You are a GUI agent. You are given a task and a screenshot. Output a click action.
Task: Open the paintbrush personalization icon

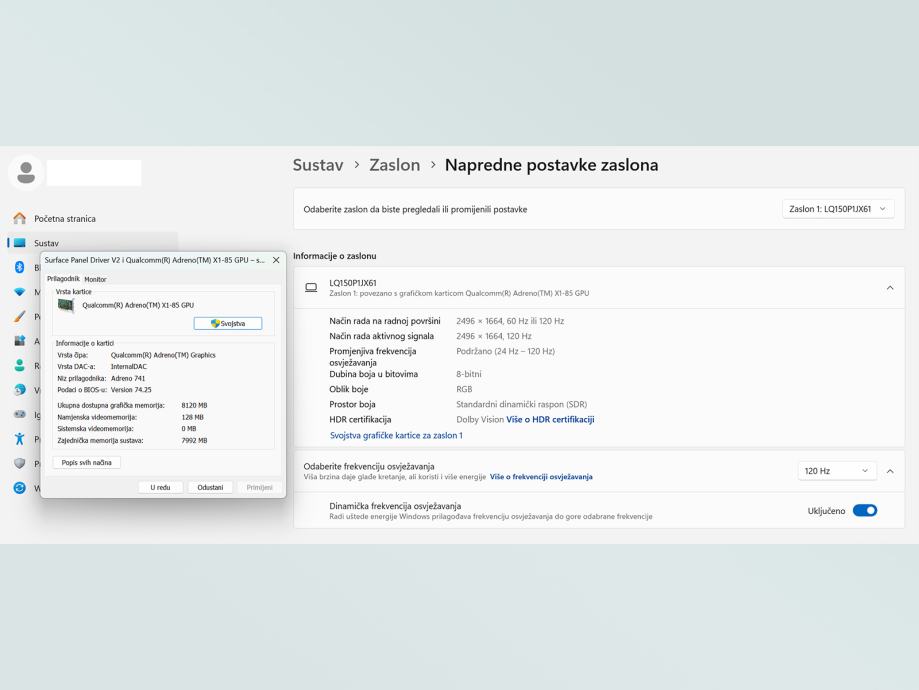point(19,316)
